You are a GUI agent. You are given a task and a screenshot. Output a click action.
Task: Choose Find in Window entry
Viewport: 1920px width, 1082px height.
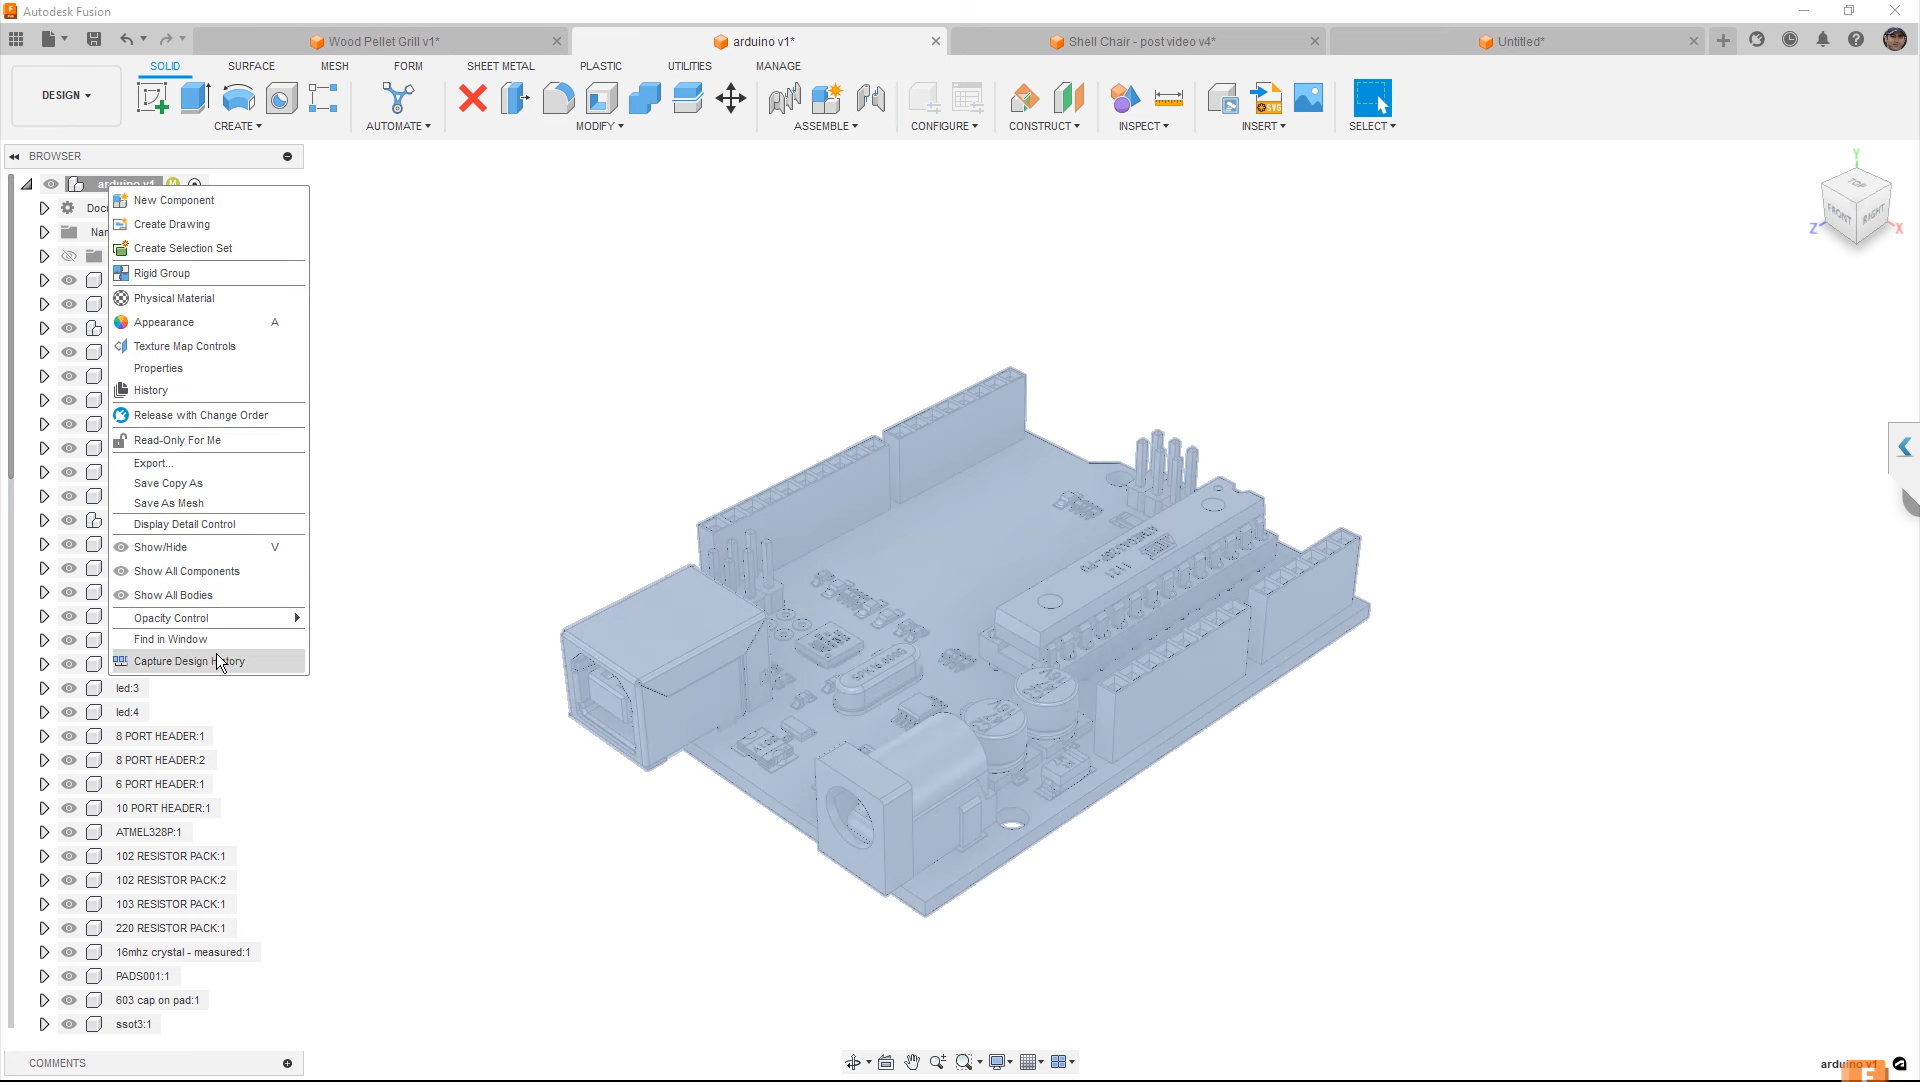point(208,639)
